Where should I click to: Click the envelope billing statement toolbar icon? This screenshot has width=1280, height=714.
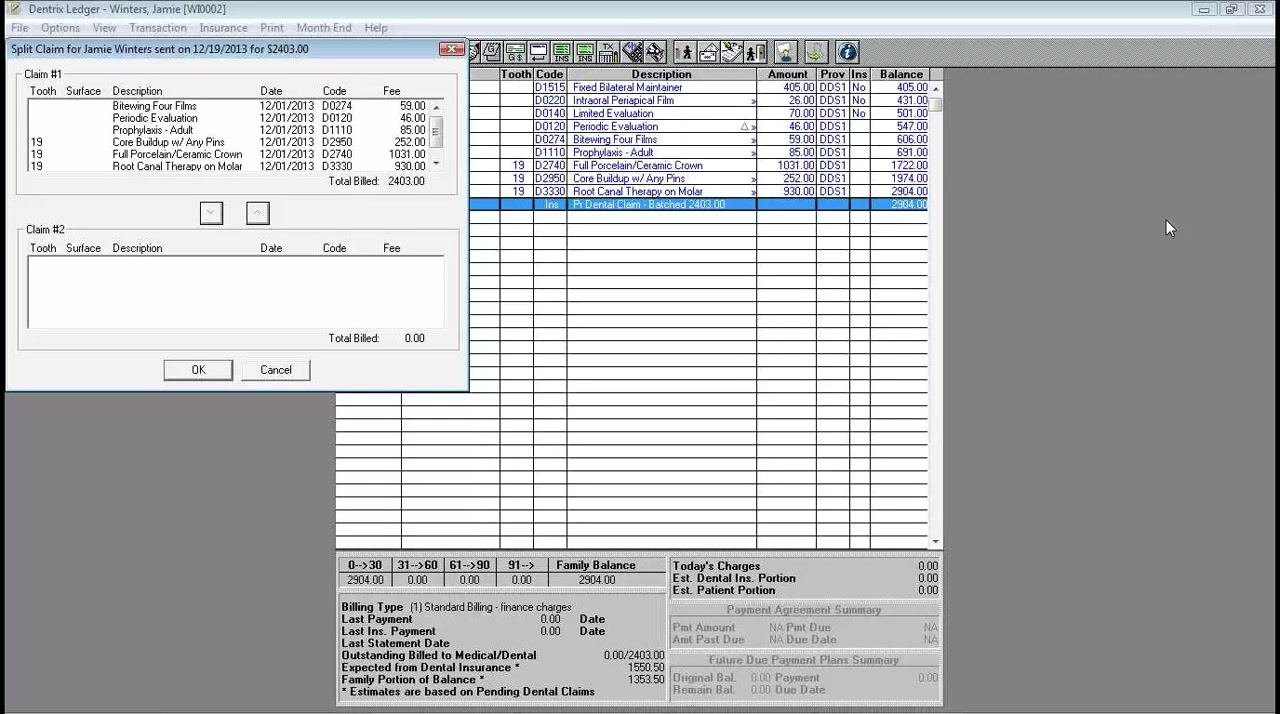pyautogui.click(x=709, y=52)
